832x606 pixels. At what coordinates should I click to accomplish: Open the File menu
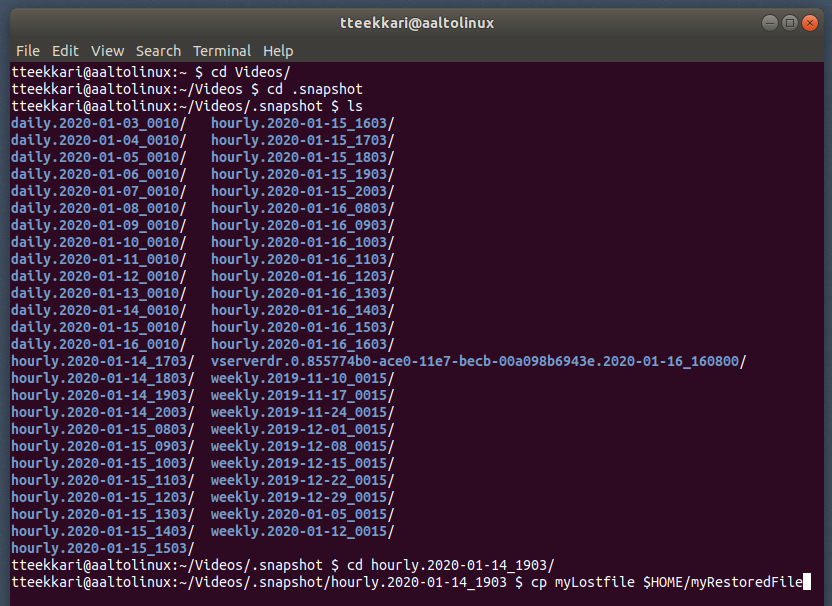pyautogui.click(x=28, y=50)
